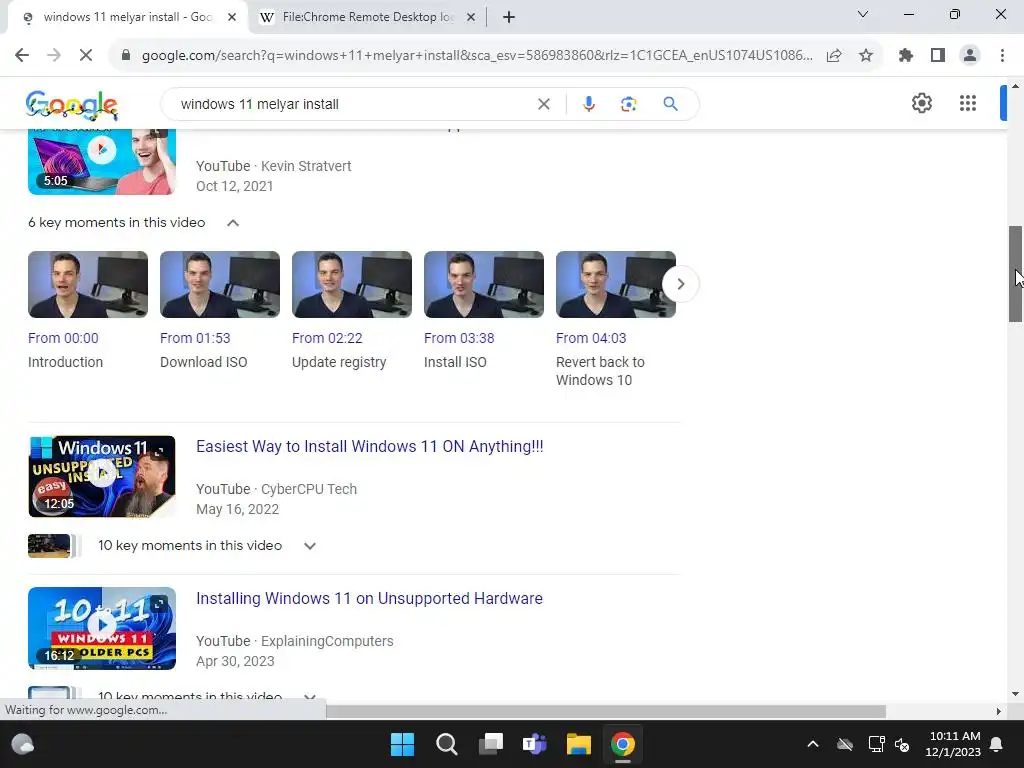Viewport: 1024px width, 768px height.
Task: Click the address bar URL
Action: pos(477,56)
